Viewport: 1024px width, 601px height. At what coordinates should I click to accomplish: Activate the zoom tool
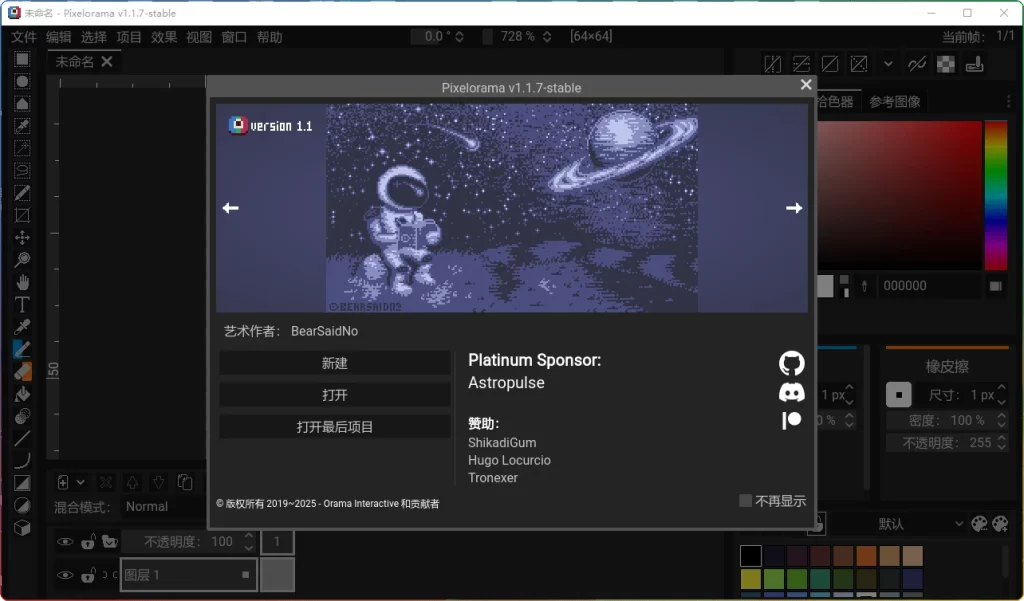(x=22, y=259)
